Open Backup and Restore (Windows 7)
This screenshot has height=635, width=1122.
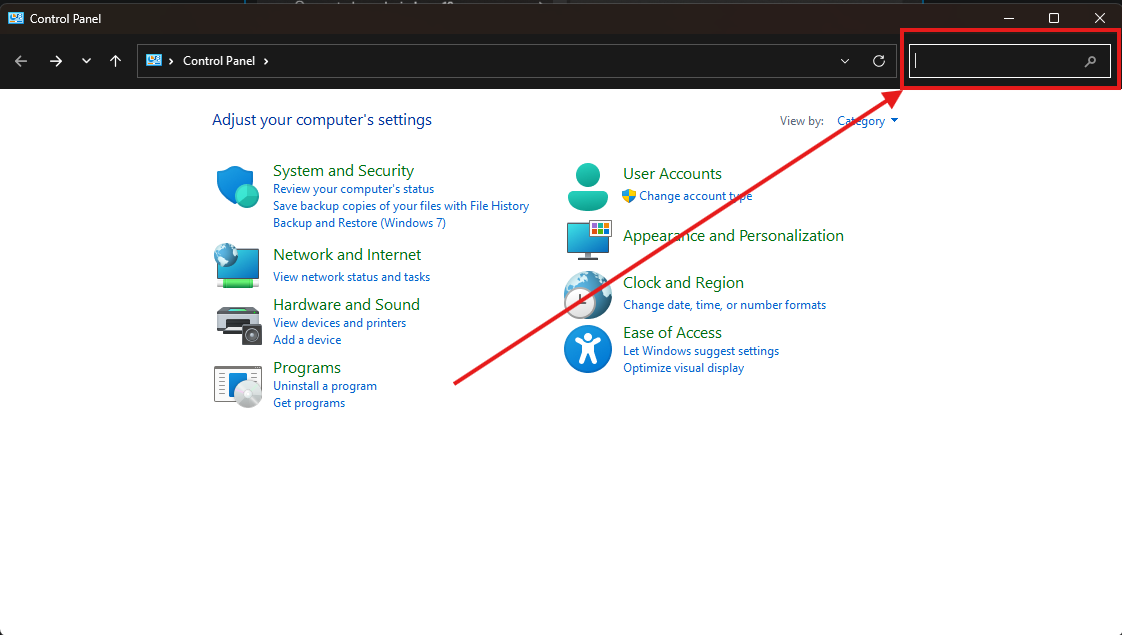tap(359, 223)
